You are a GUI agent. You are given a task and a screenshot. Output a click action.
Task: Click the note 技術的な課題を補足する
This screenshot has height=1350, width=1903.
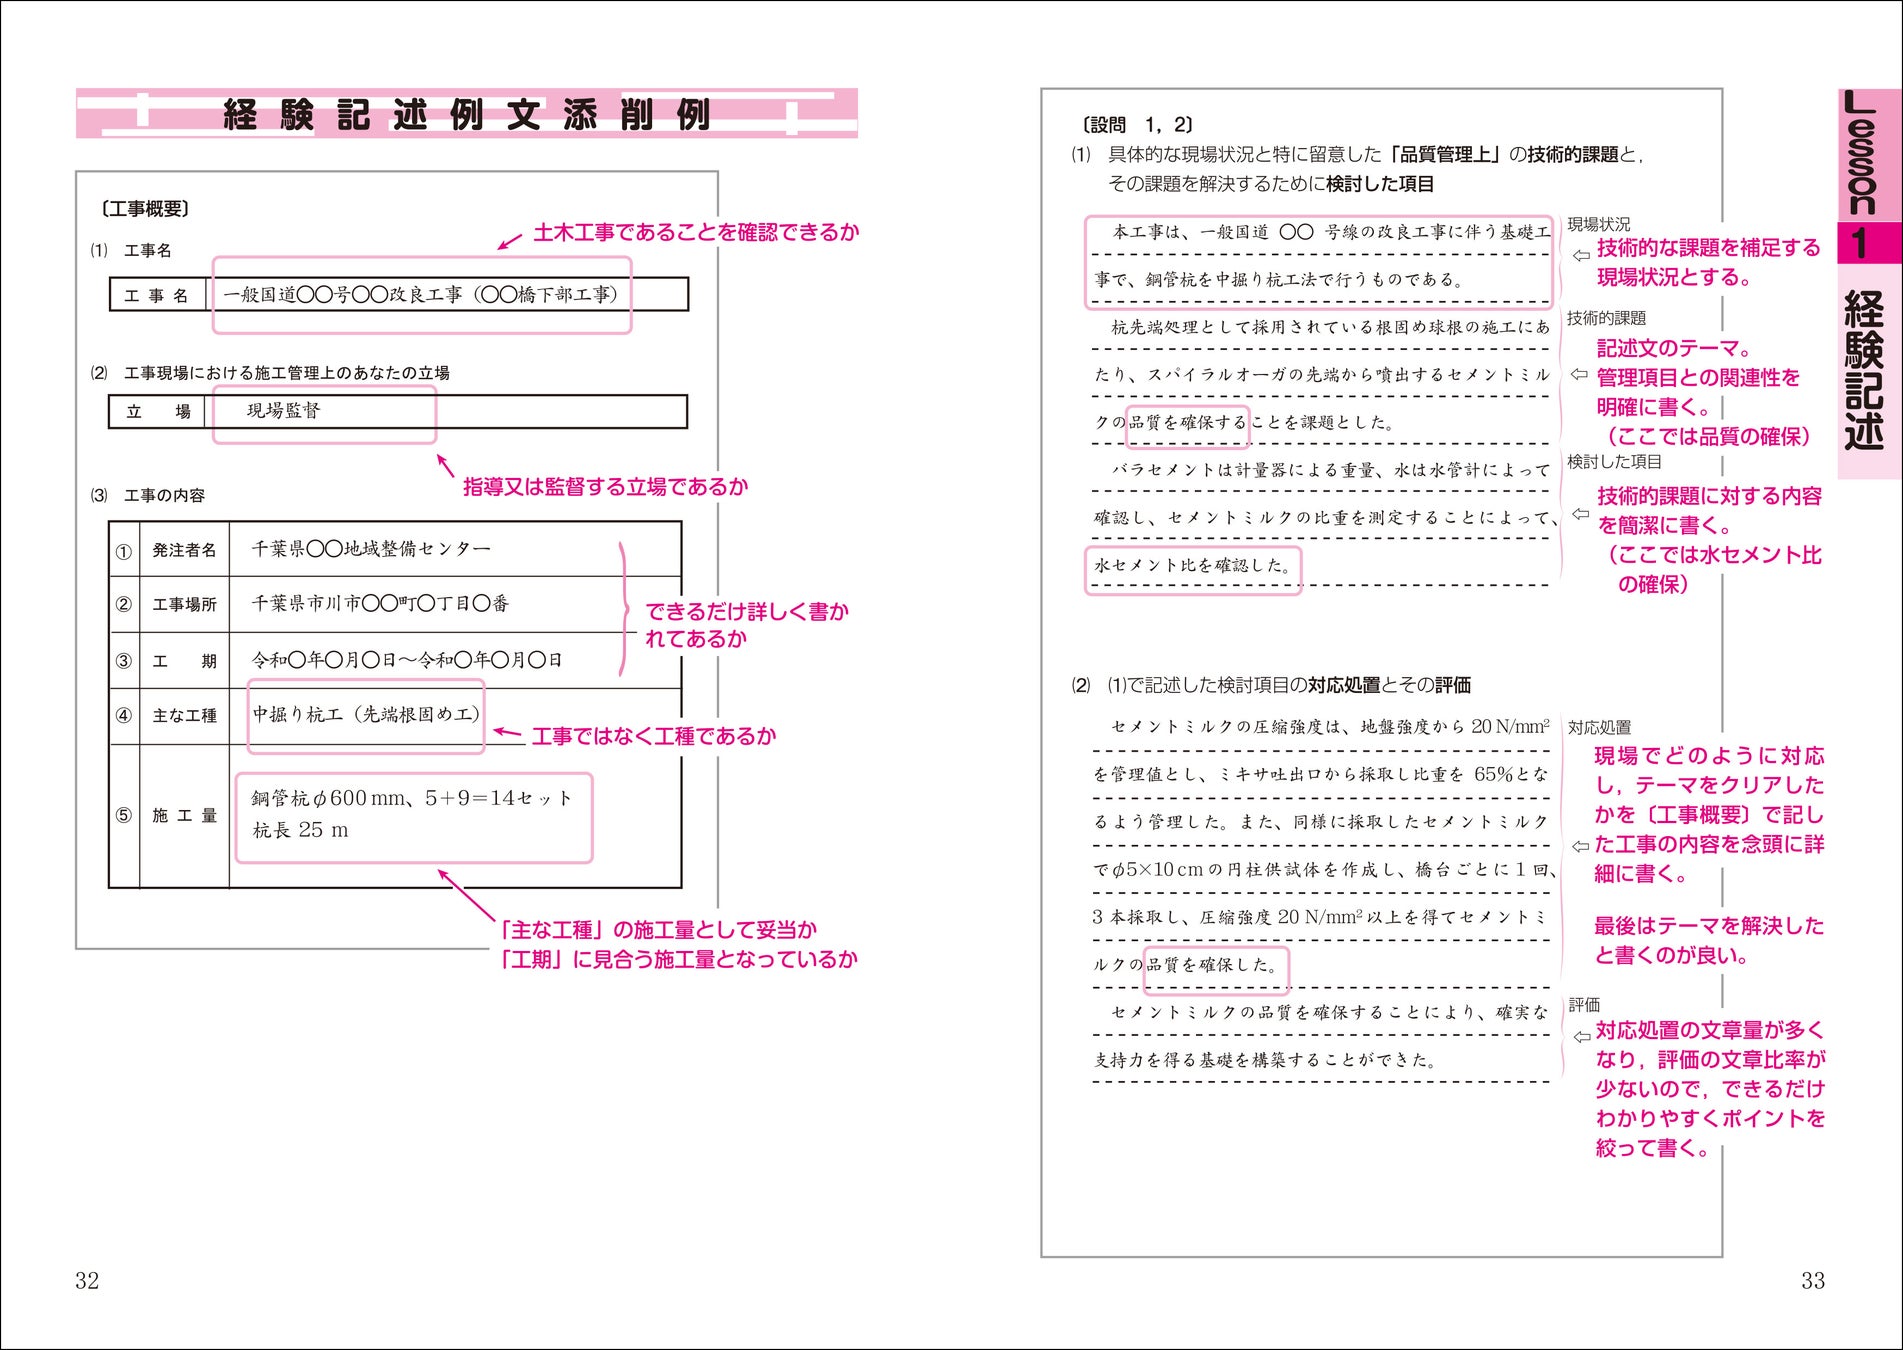point(1709,248)
